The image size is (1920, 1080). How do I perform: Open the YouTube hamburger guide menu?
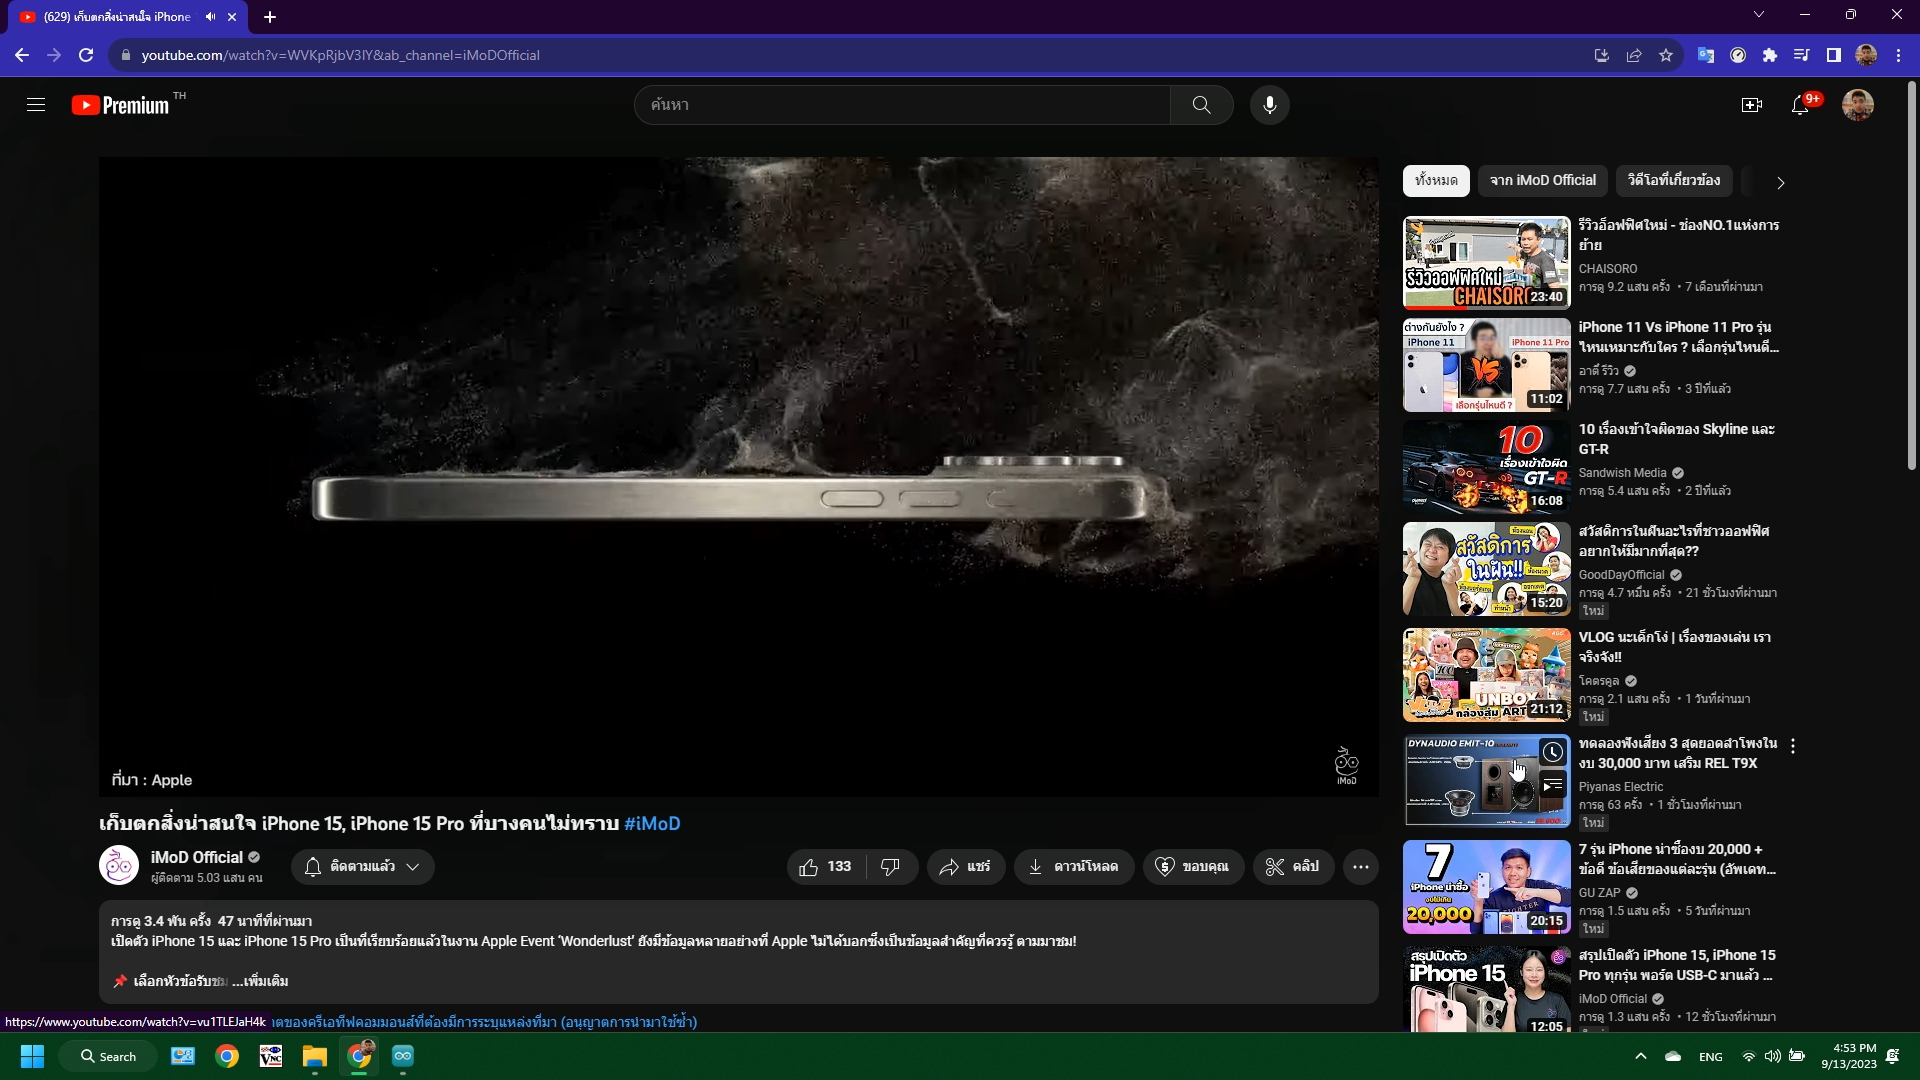tap(36, 105)
